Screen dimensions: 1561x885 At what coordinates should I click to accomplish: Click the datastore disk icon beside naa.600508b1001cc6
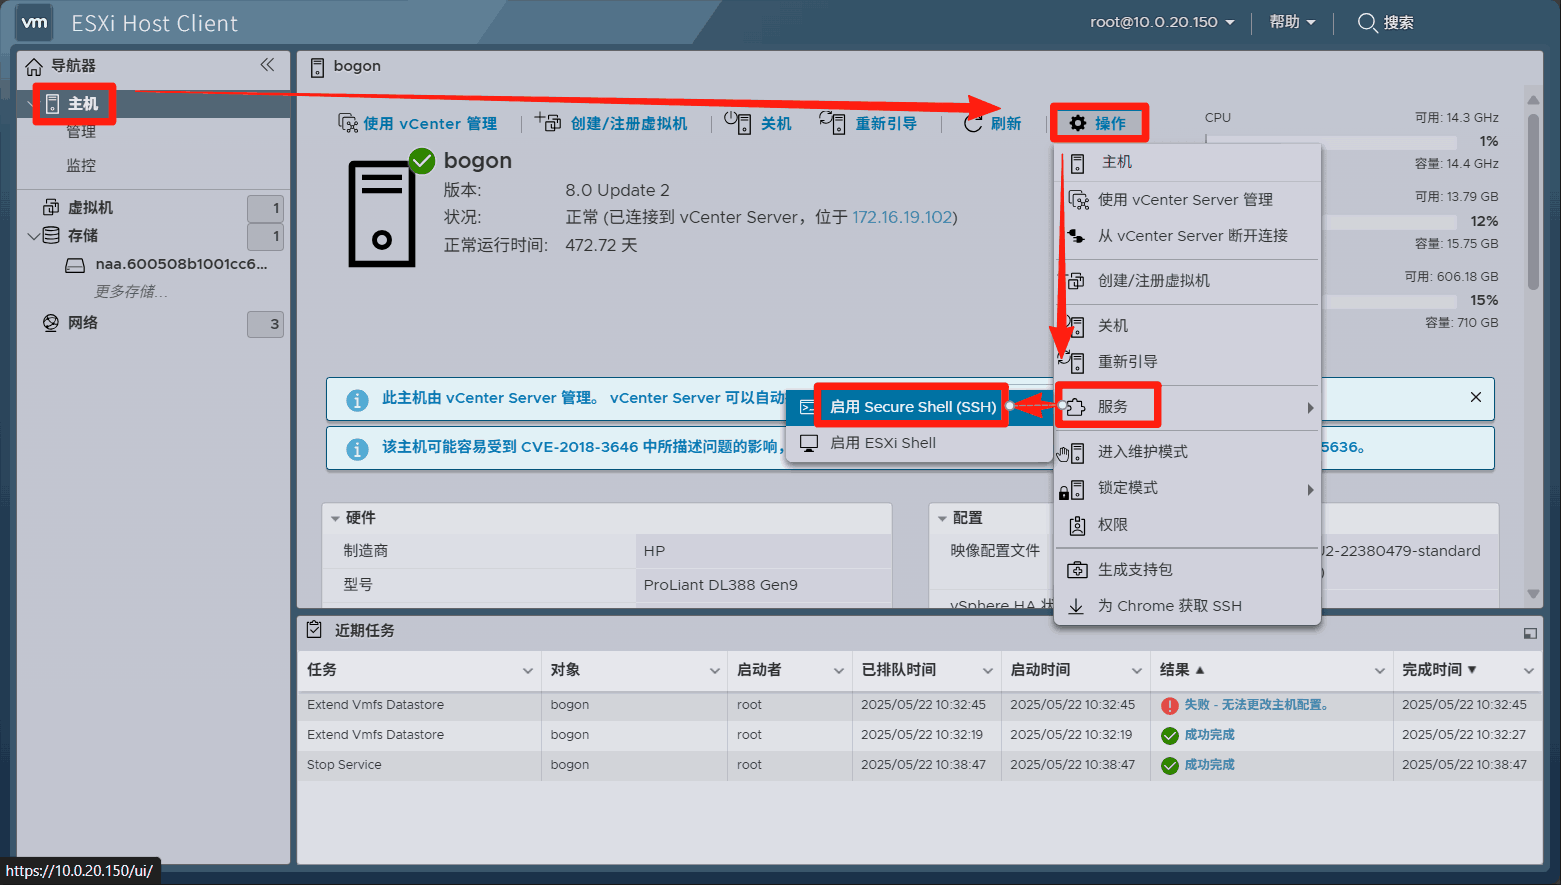tap(75, 265)
